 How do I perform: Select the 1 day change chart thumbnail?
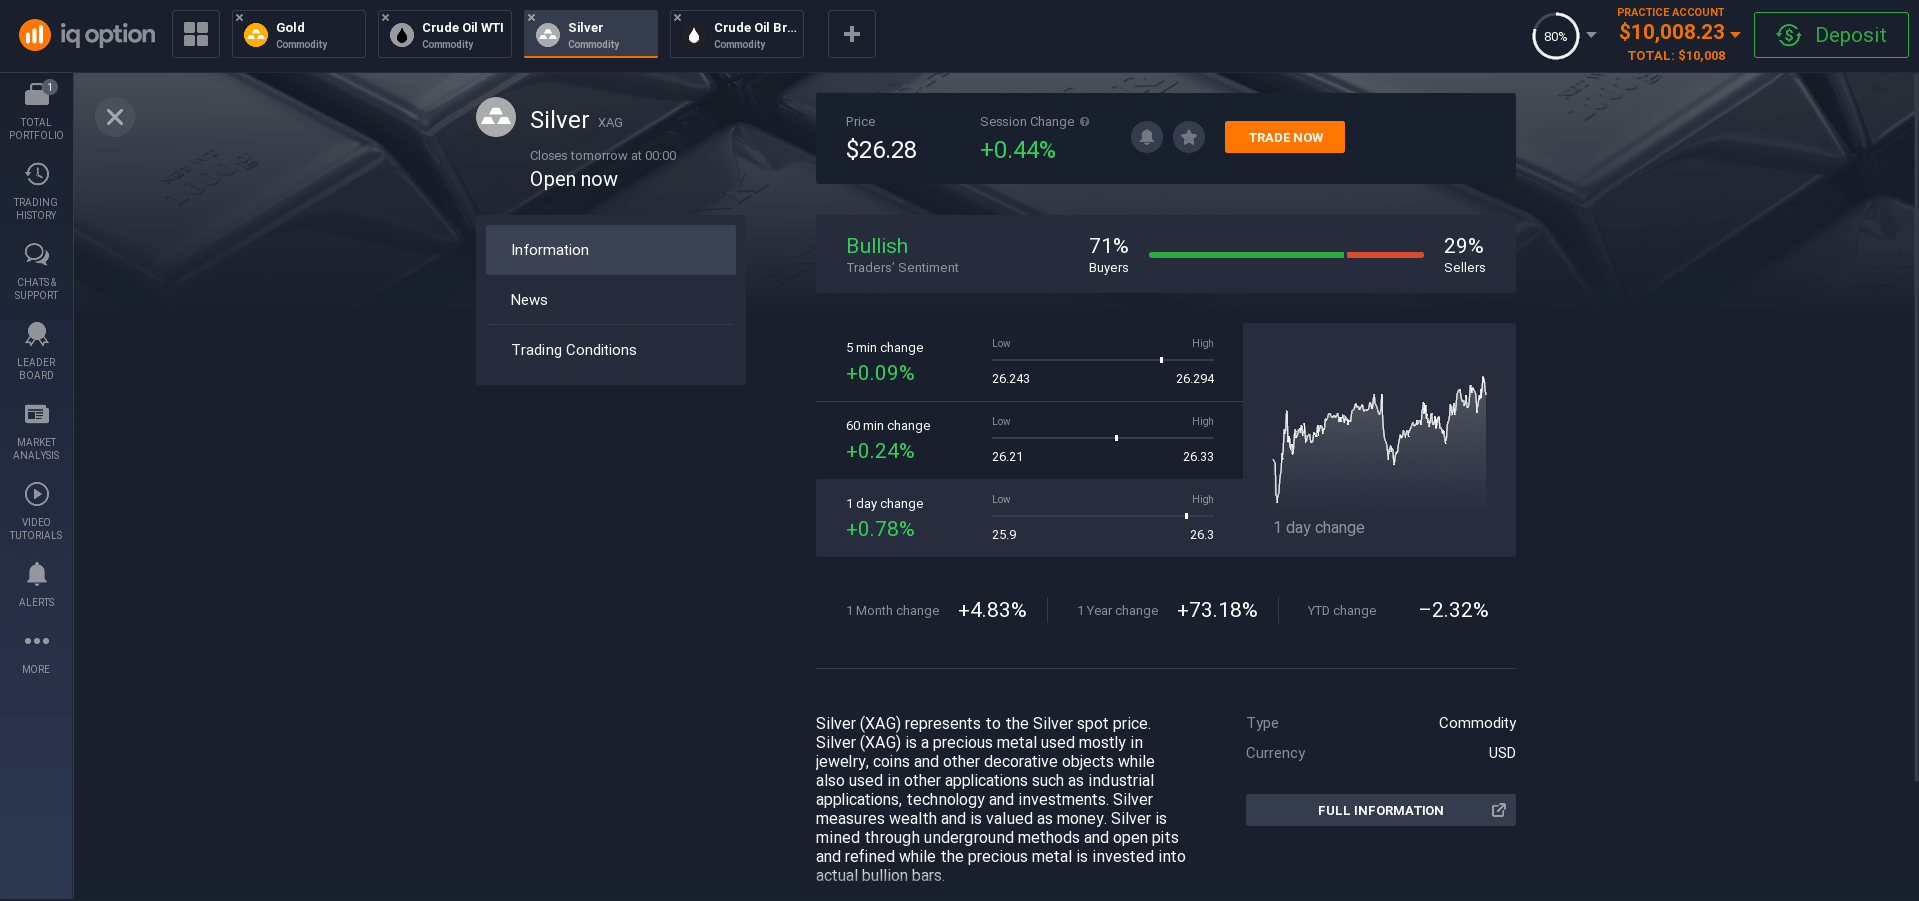[x=1379, y=440]
